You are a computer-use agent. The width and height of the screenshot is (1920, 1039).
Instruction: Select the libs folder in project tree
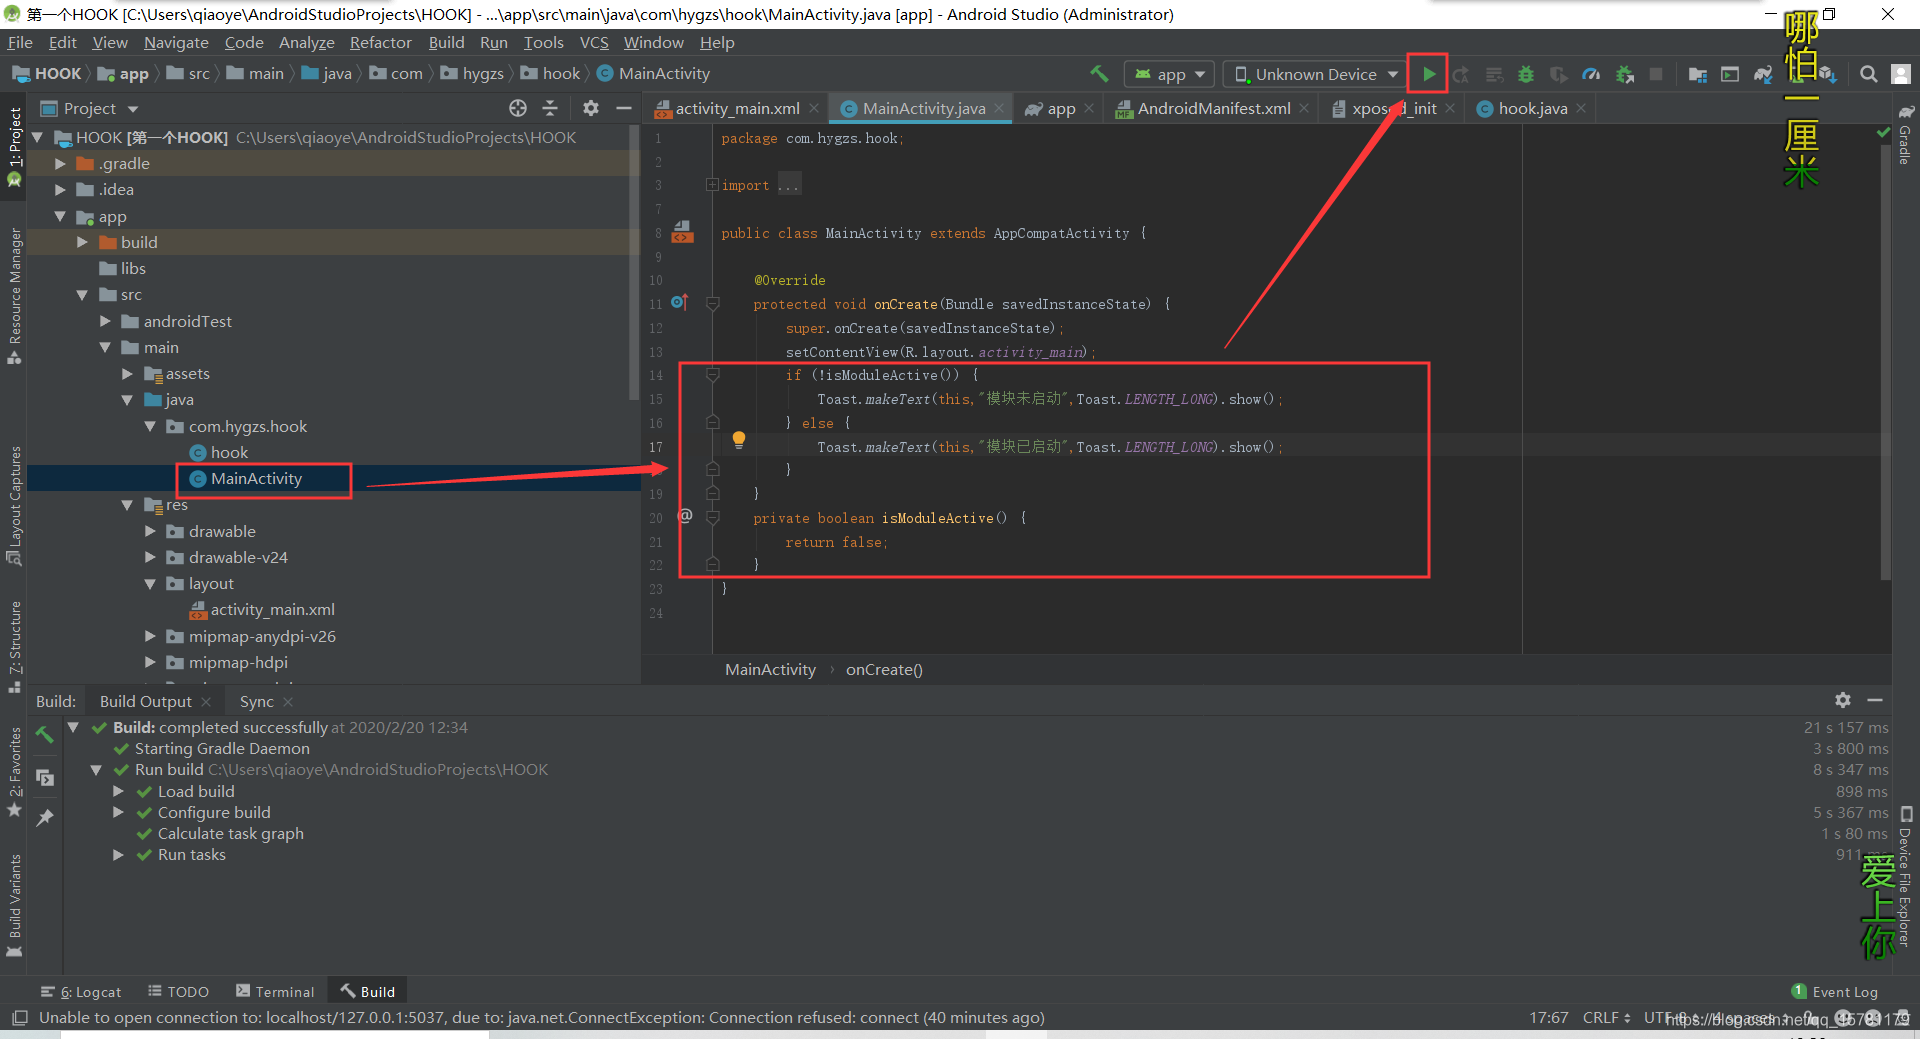(133, 268)
